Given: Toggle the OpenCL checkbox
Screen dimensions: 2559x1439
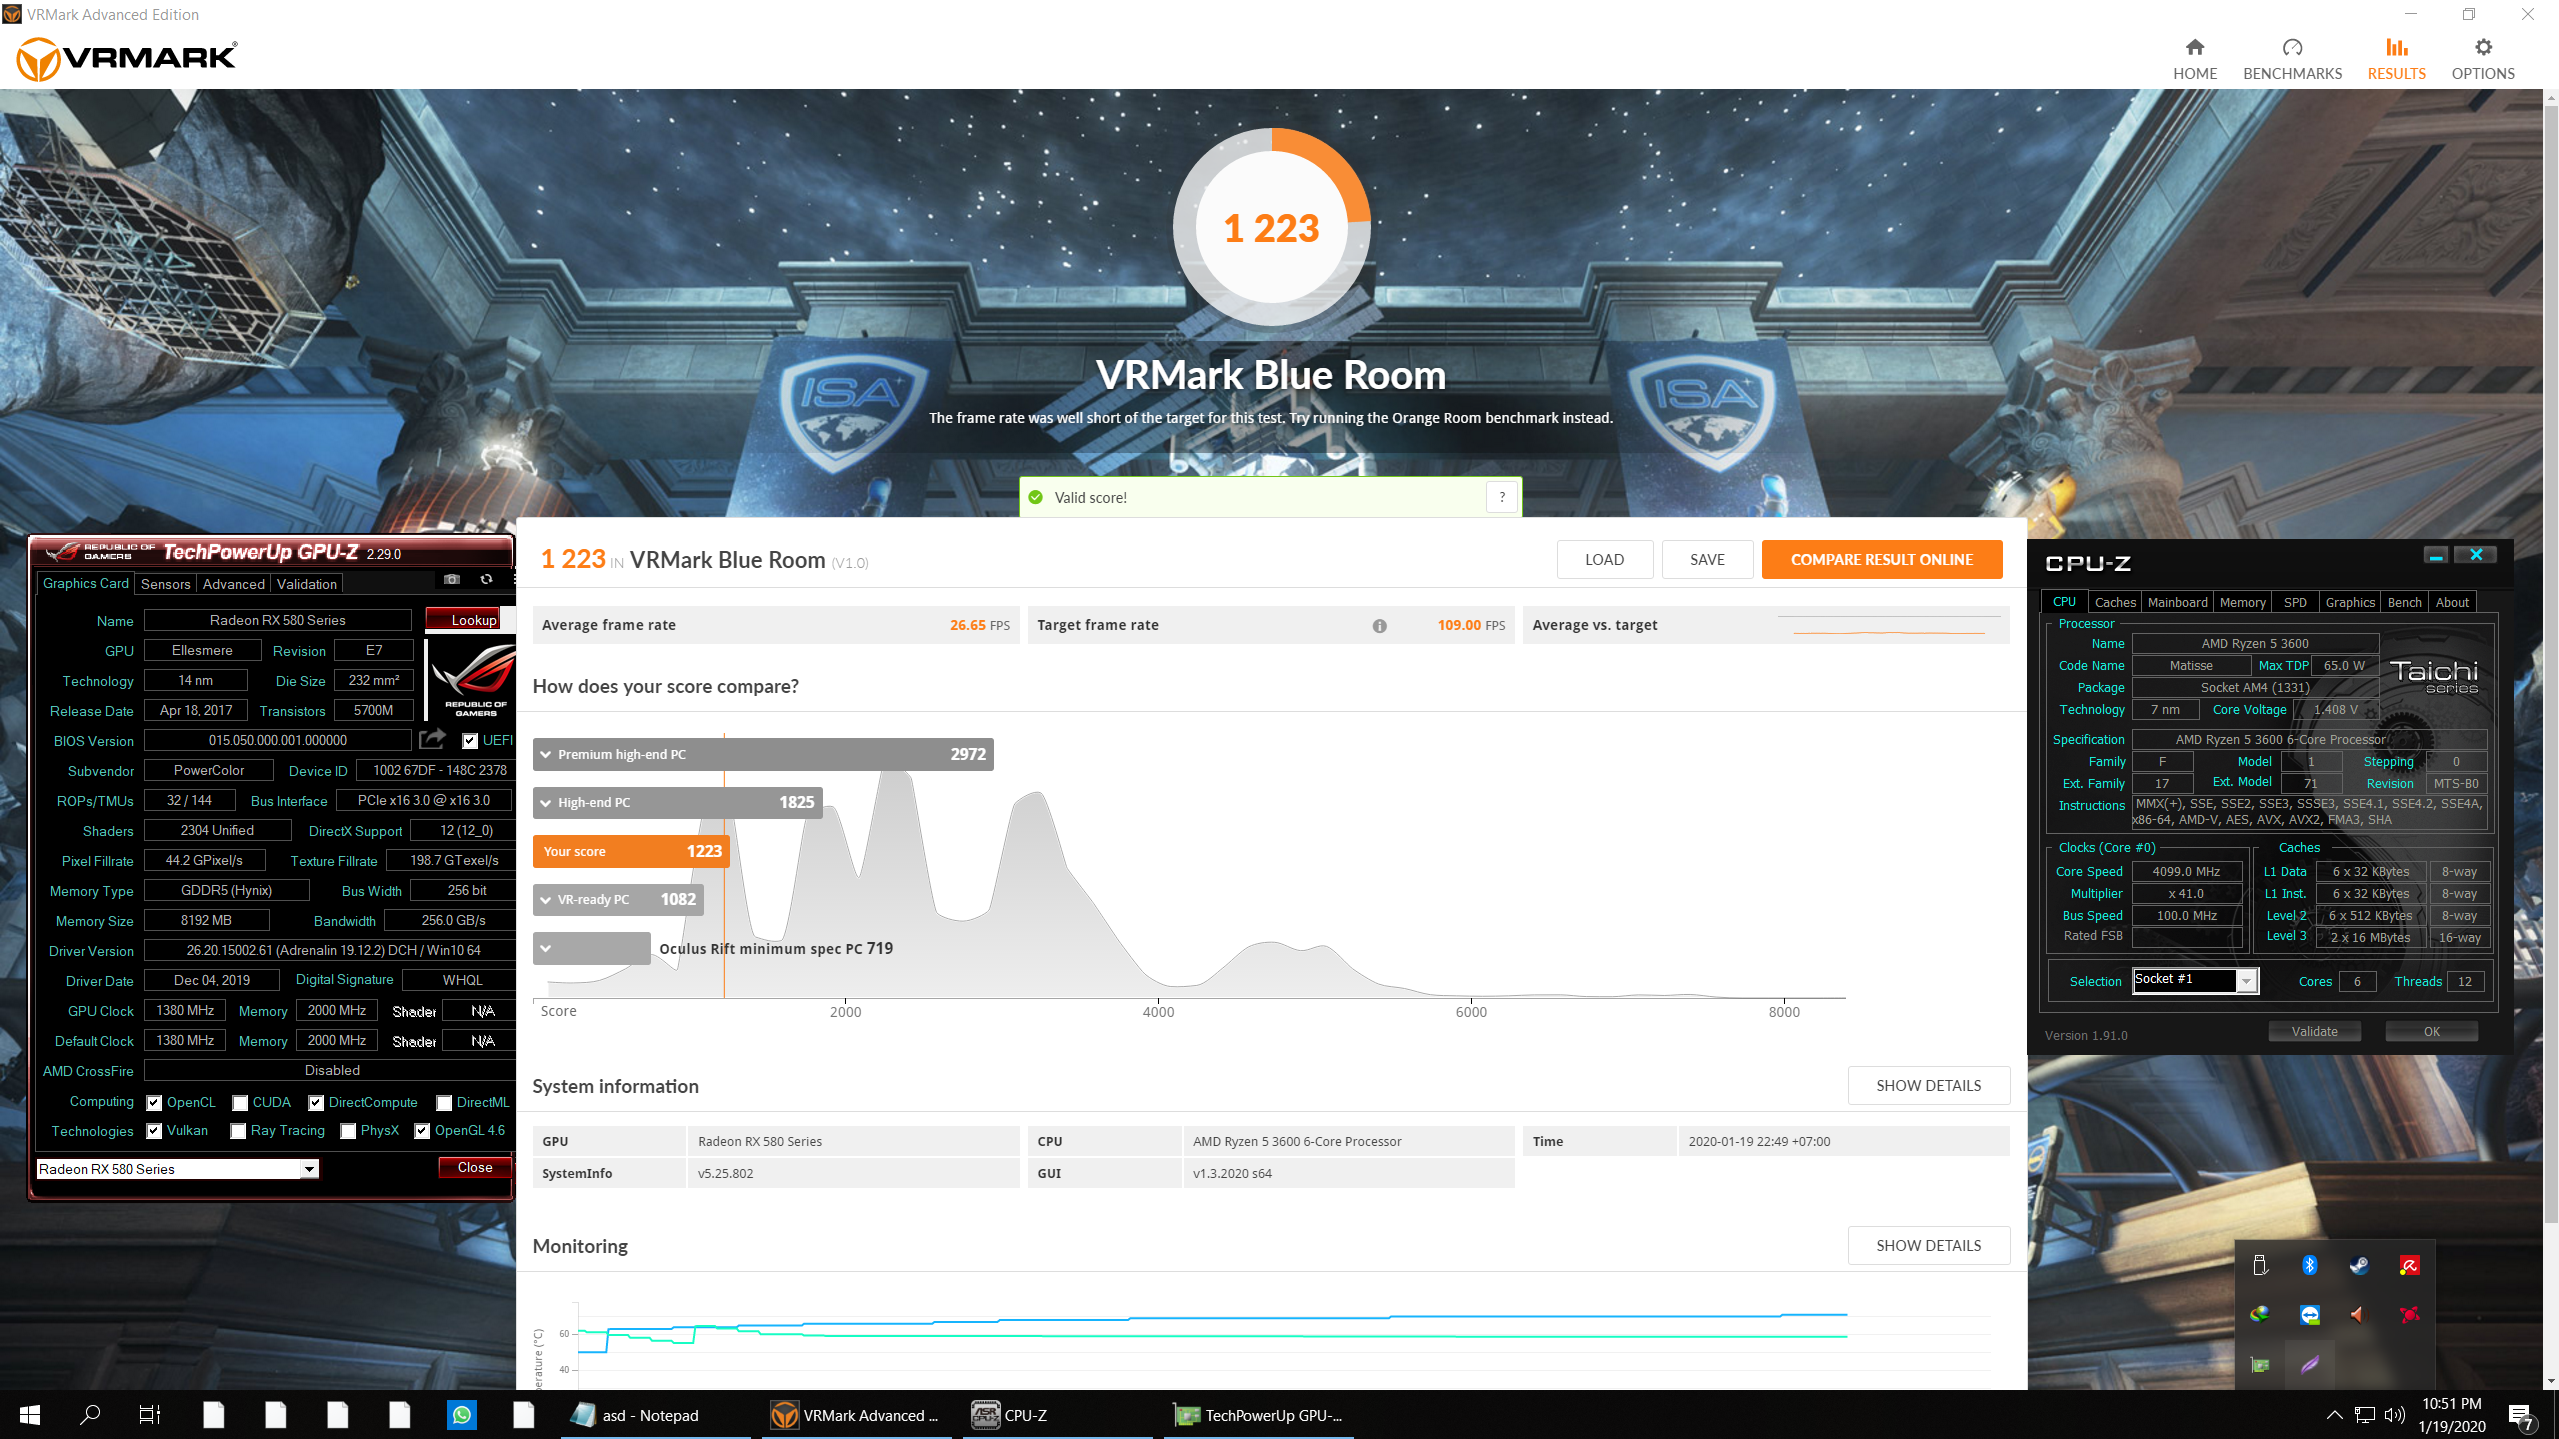Looking at the screenshot, I should tap(154, 1103).
